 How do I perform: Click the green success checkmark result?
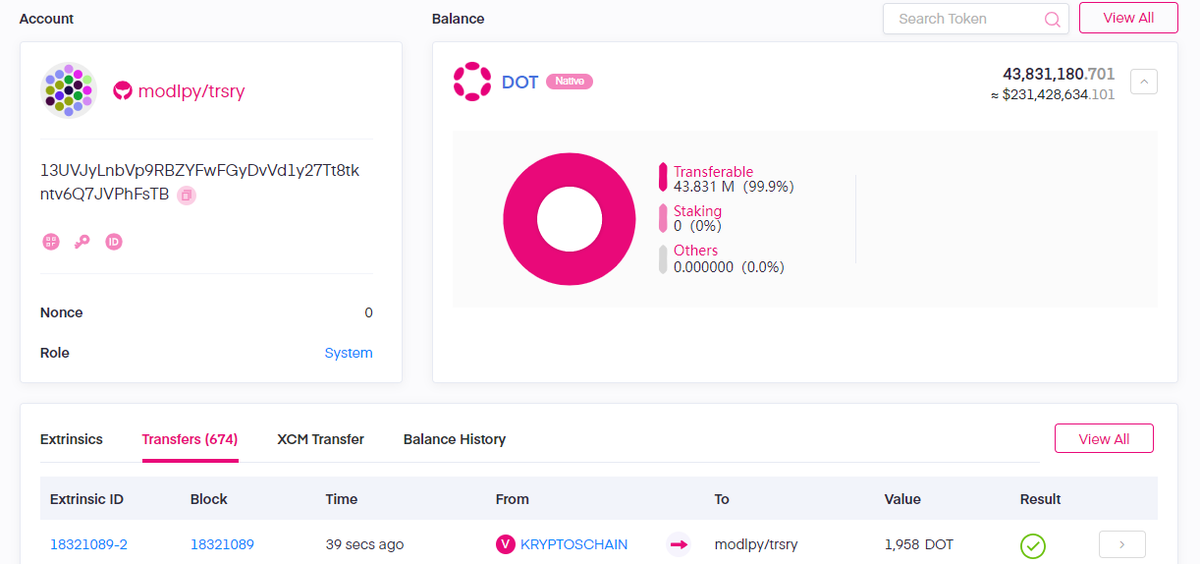(1033, 546)
